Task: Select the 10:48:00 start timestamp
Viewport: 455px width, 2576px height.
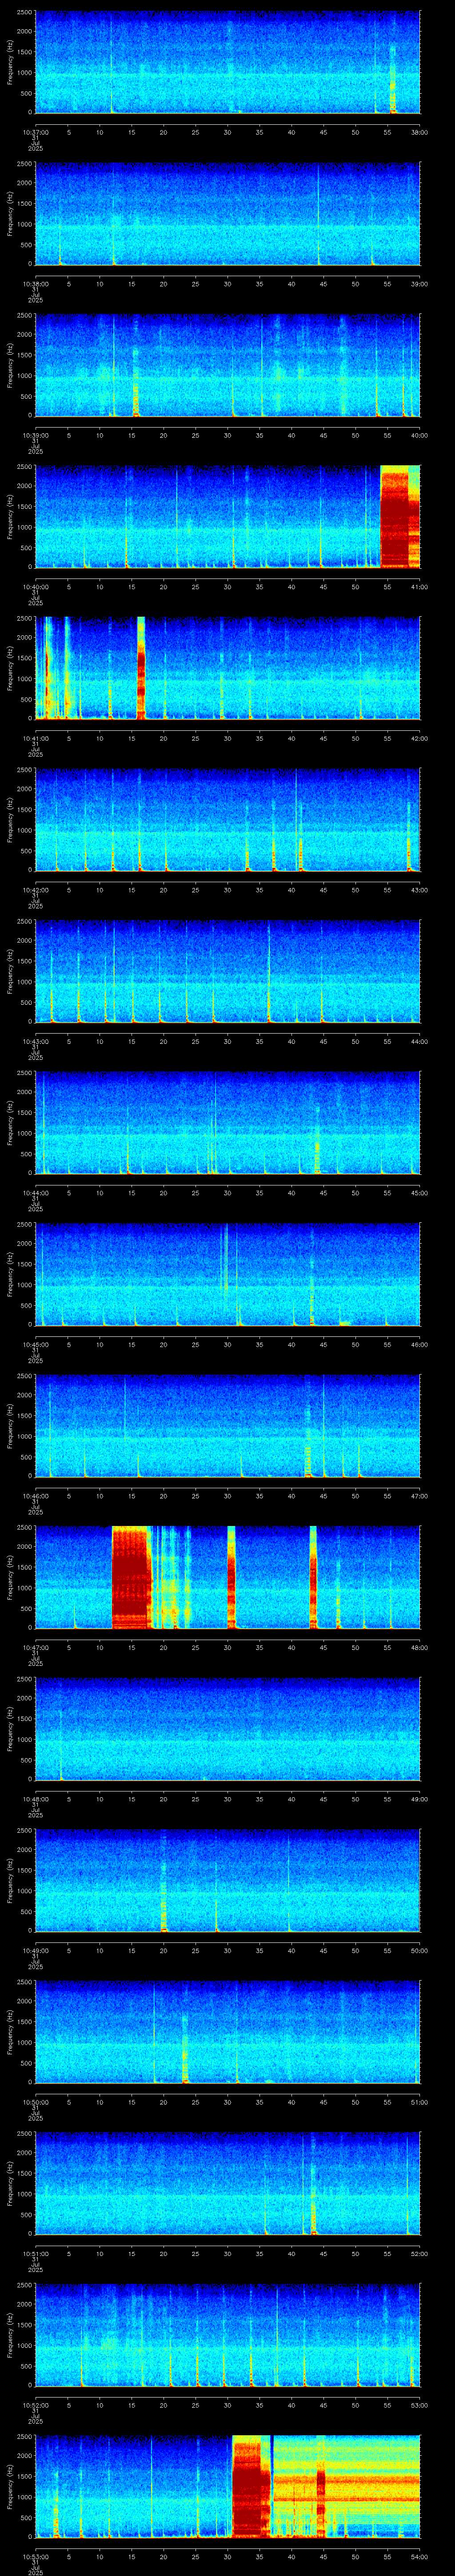Action: [x=35, y=1799]
